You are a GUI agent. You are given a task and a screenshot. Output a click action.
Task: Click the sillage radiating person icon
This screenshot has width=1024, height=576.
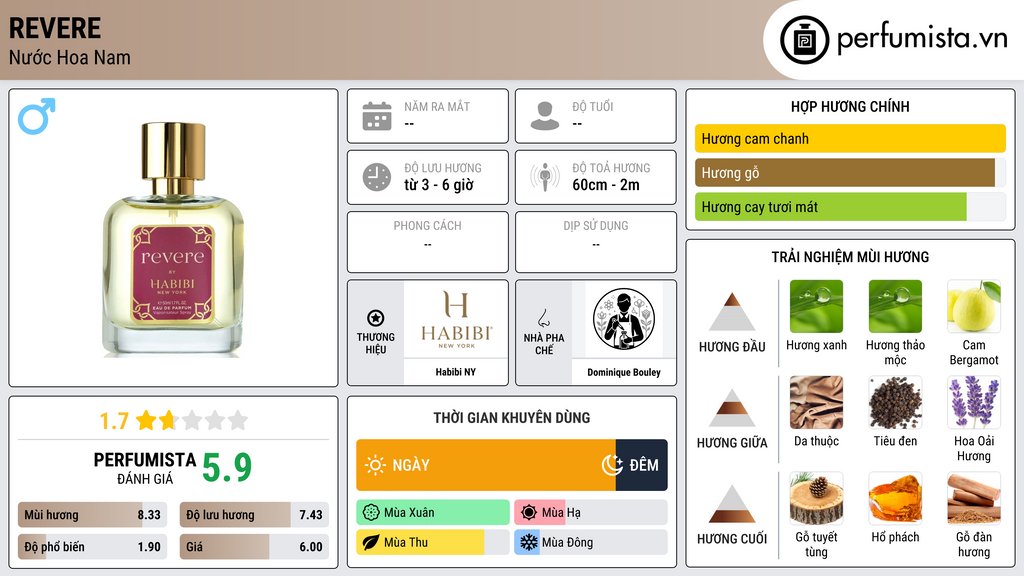coord(545,177)
